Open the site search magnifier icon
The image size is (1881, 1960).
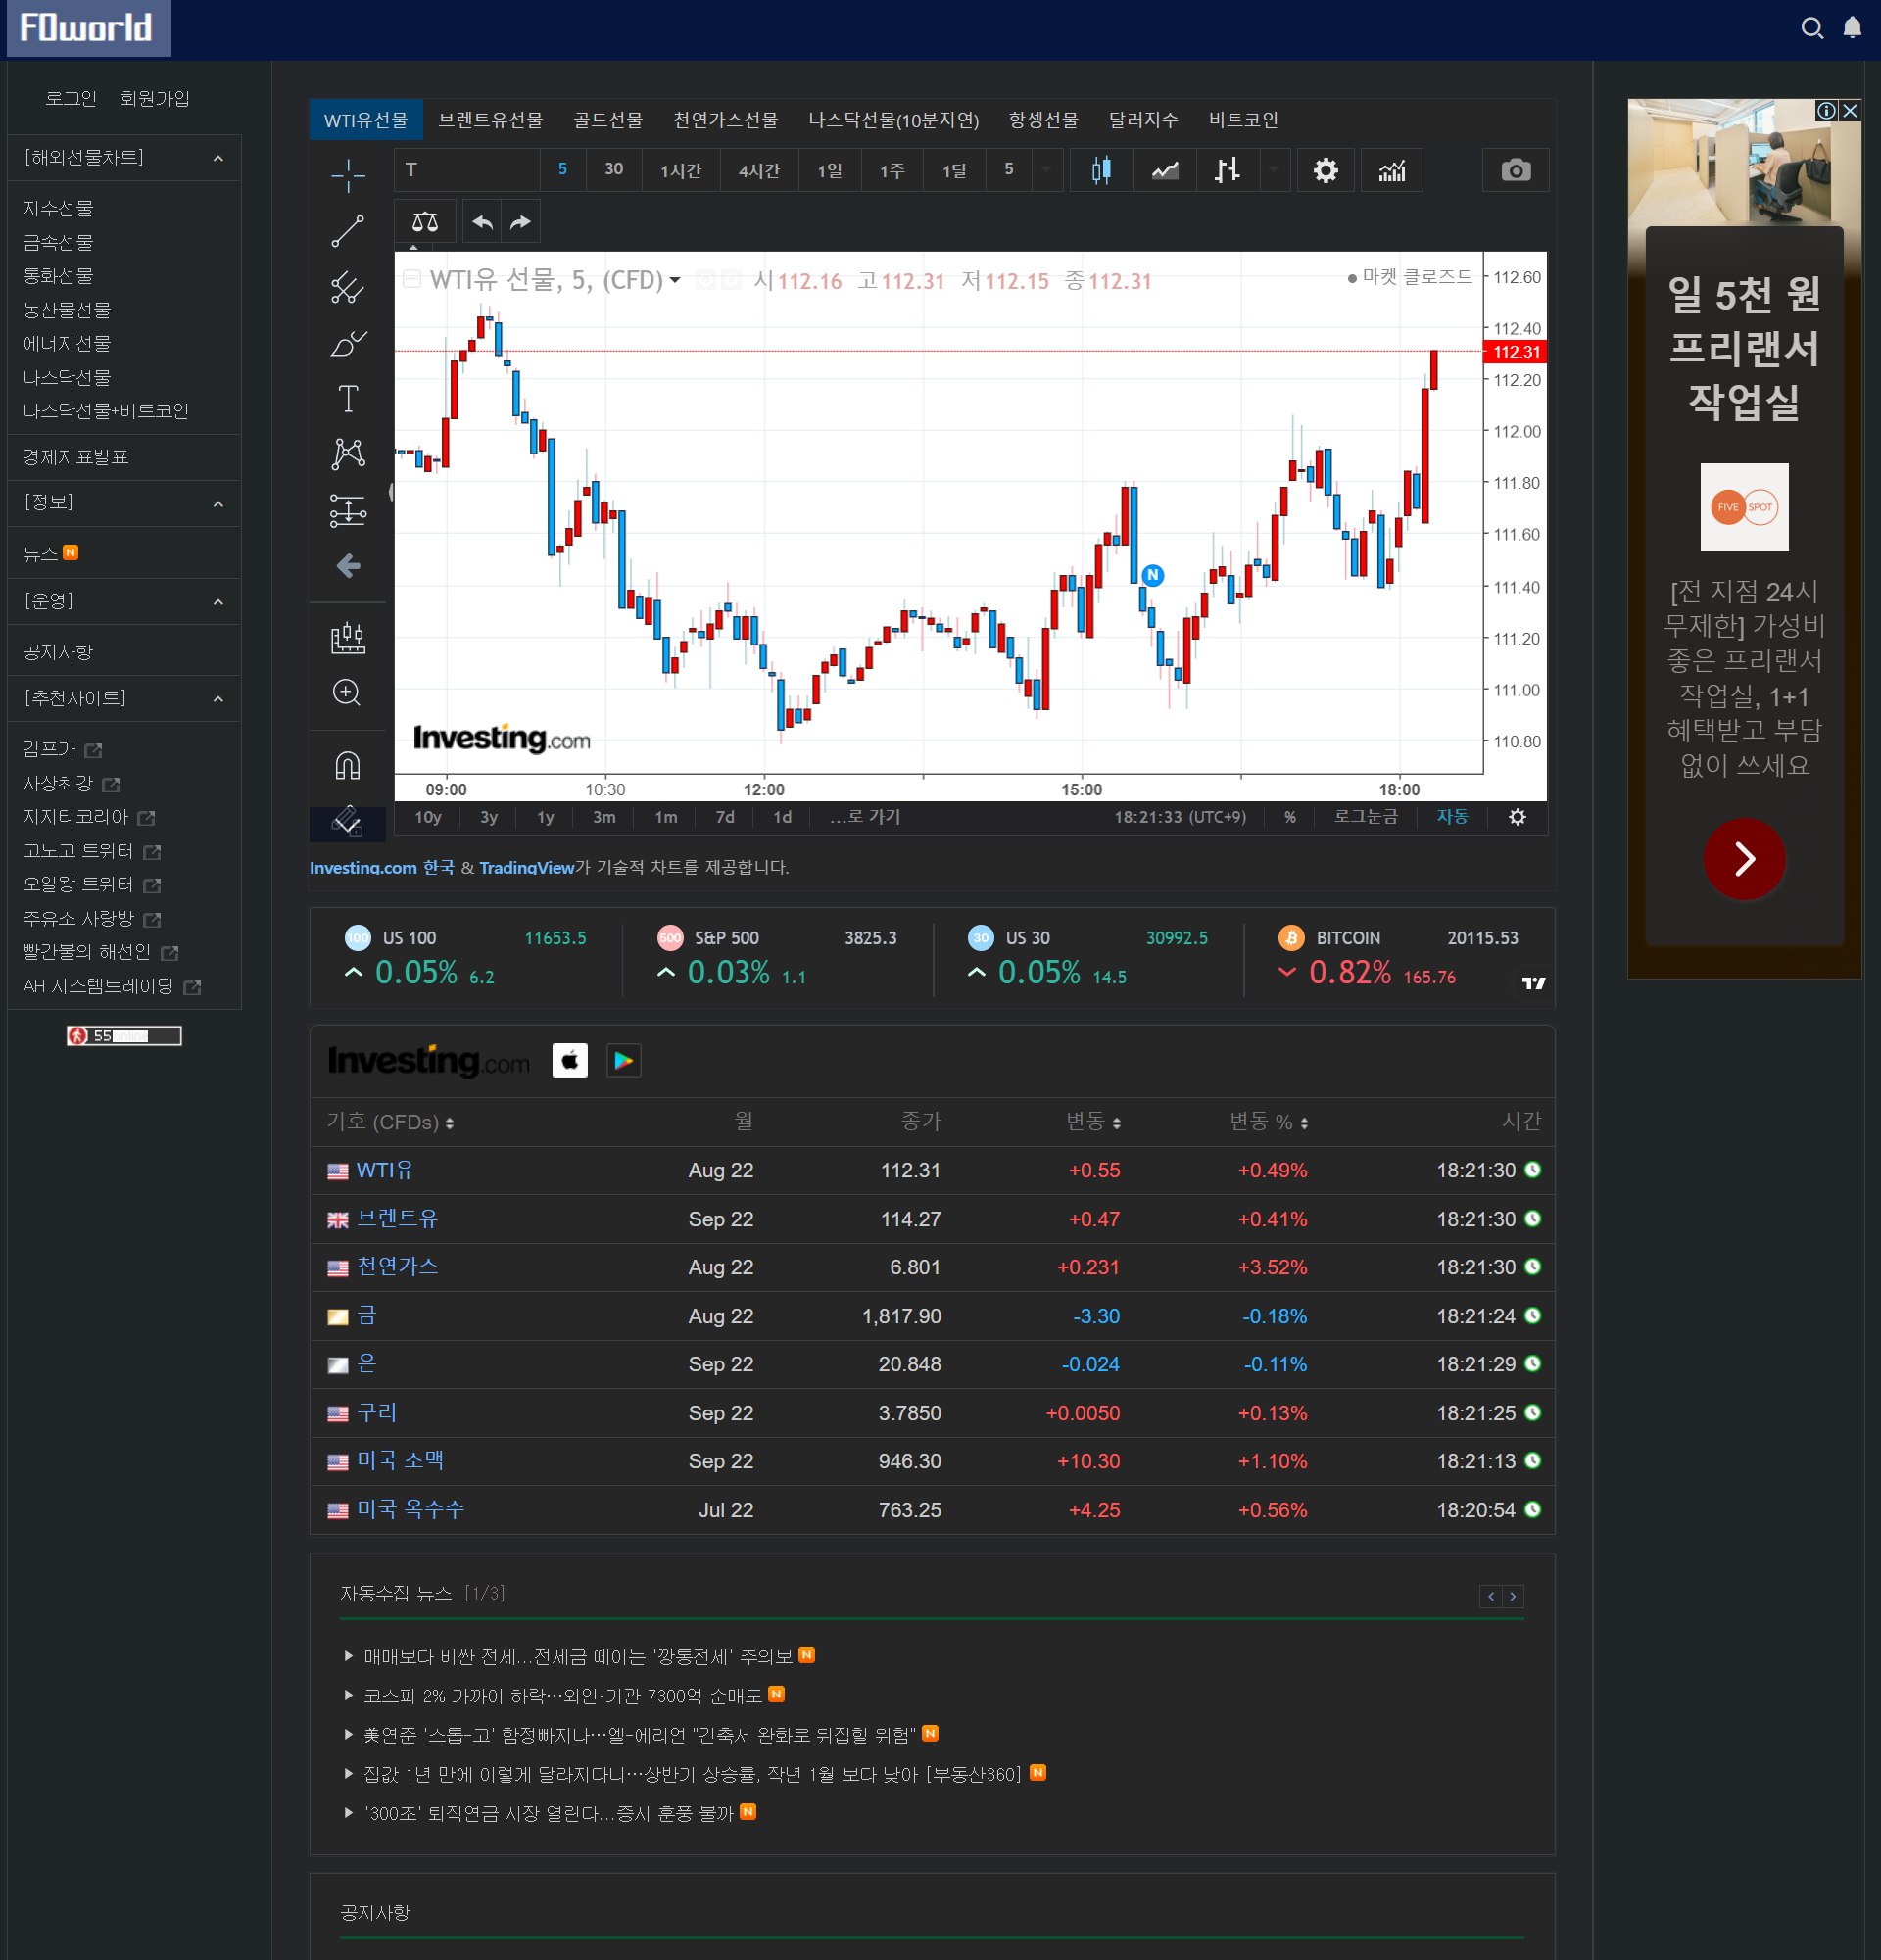[x=1811, y=28]
